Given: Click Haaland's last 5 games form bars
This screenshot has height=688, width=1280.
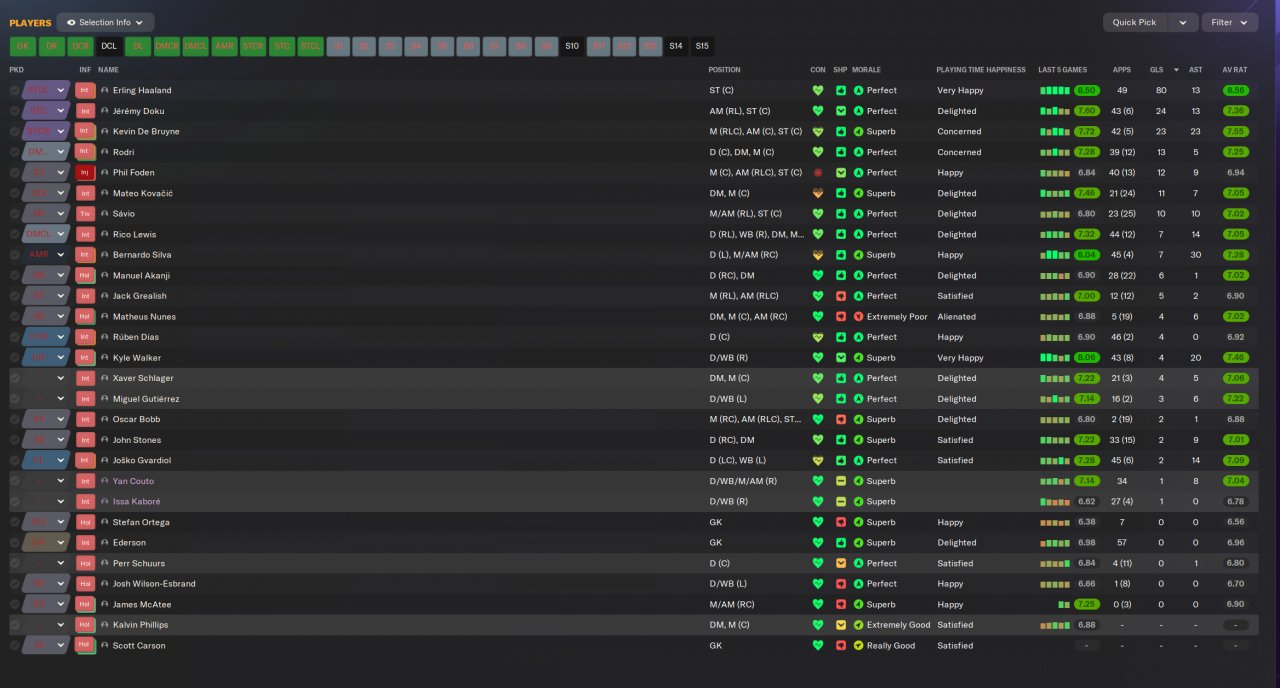Looking at the screenshot, I should (x=1055, y=90).
